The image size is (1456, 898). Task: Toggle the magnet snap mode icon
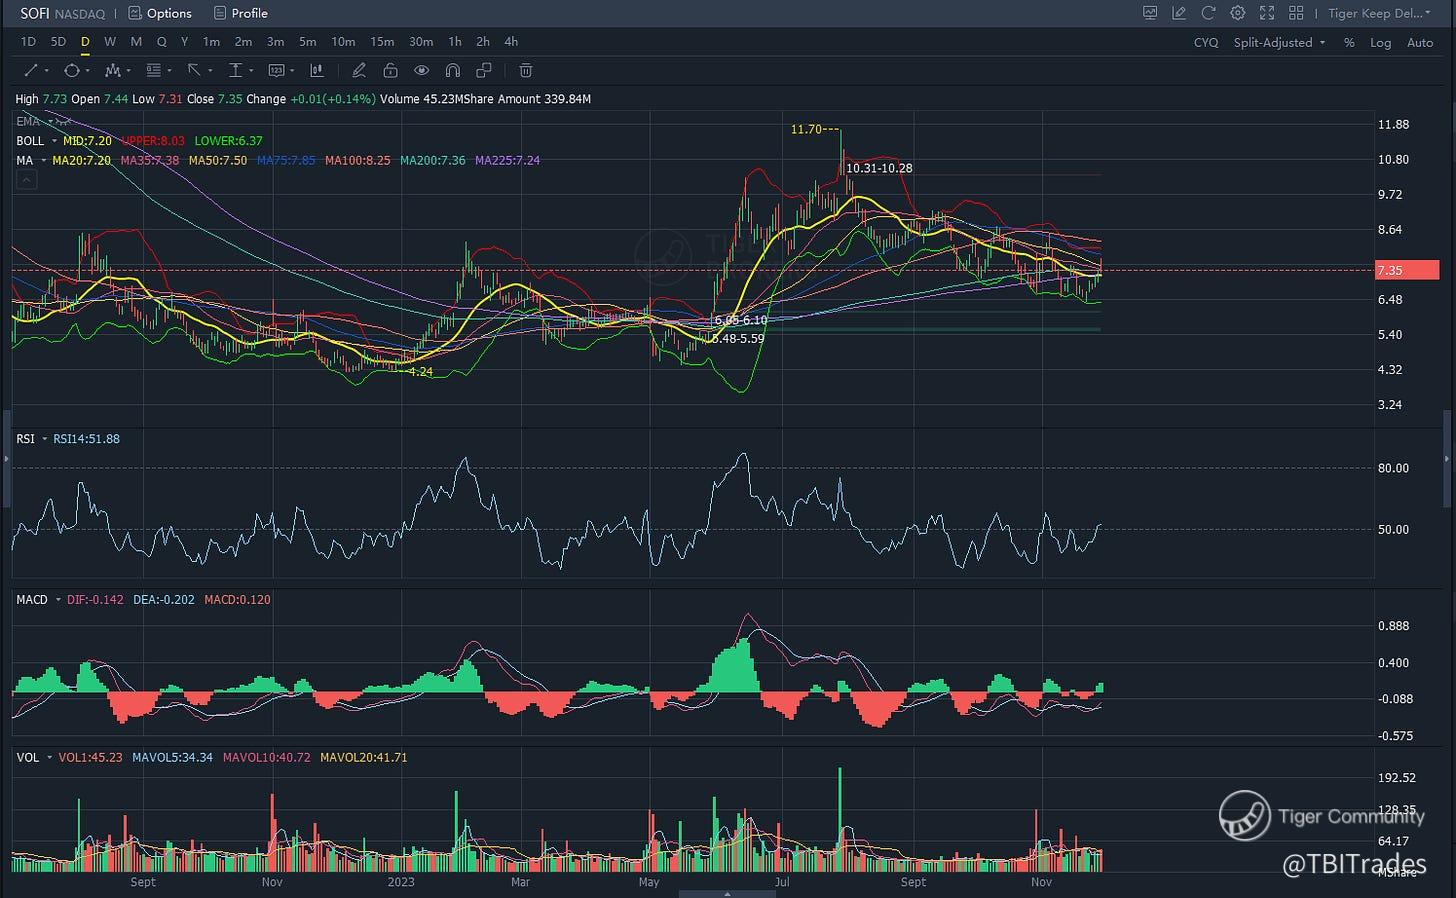pyautogui.click(x=453, y=70)
